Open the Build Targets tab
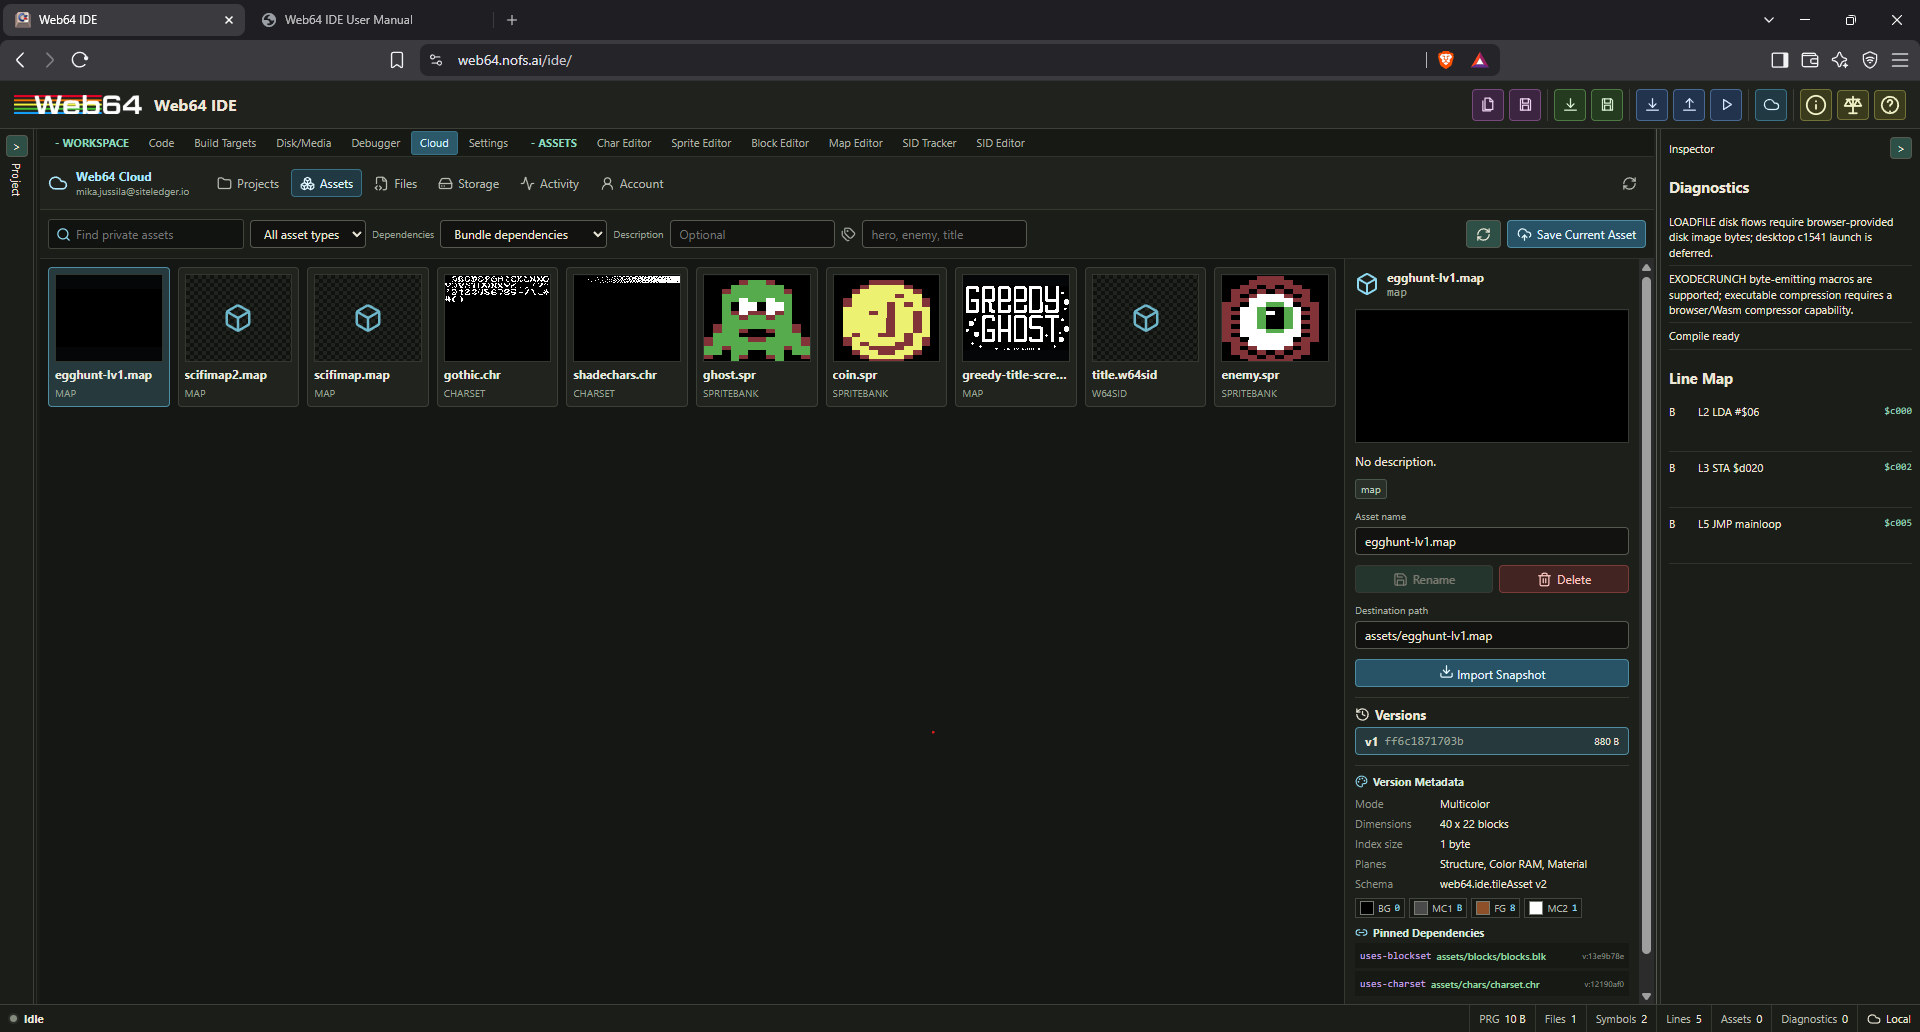 225,143
